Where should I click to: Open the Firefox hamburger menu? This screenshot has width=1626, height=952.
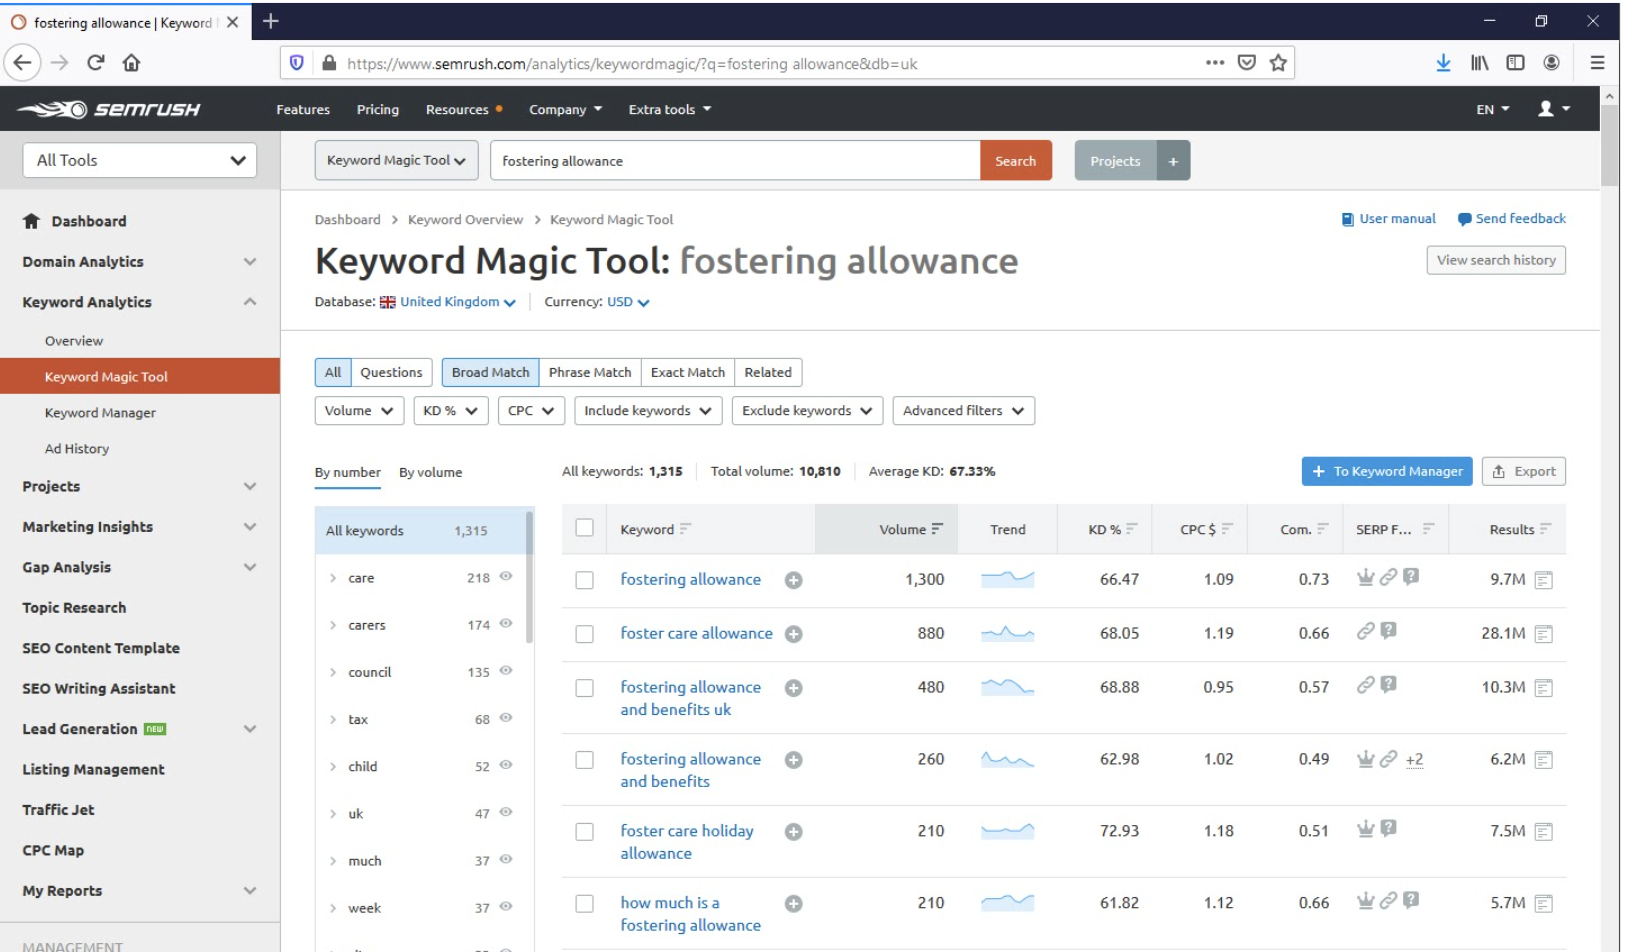[1597, 63]
